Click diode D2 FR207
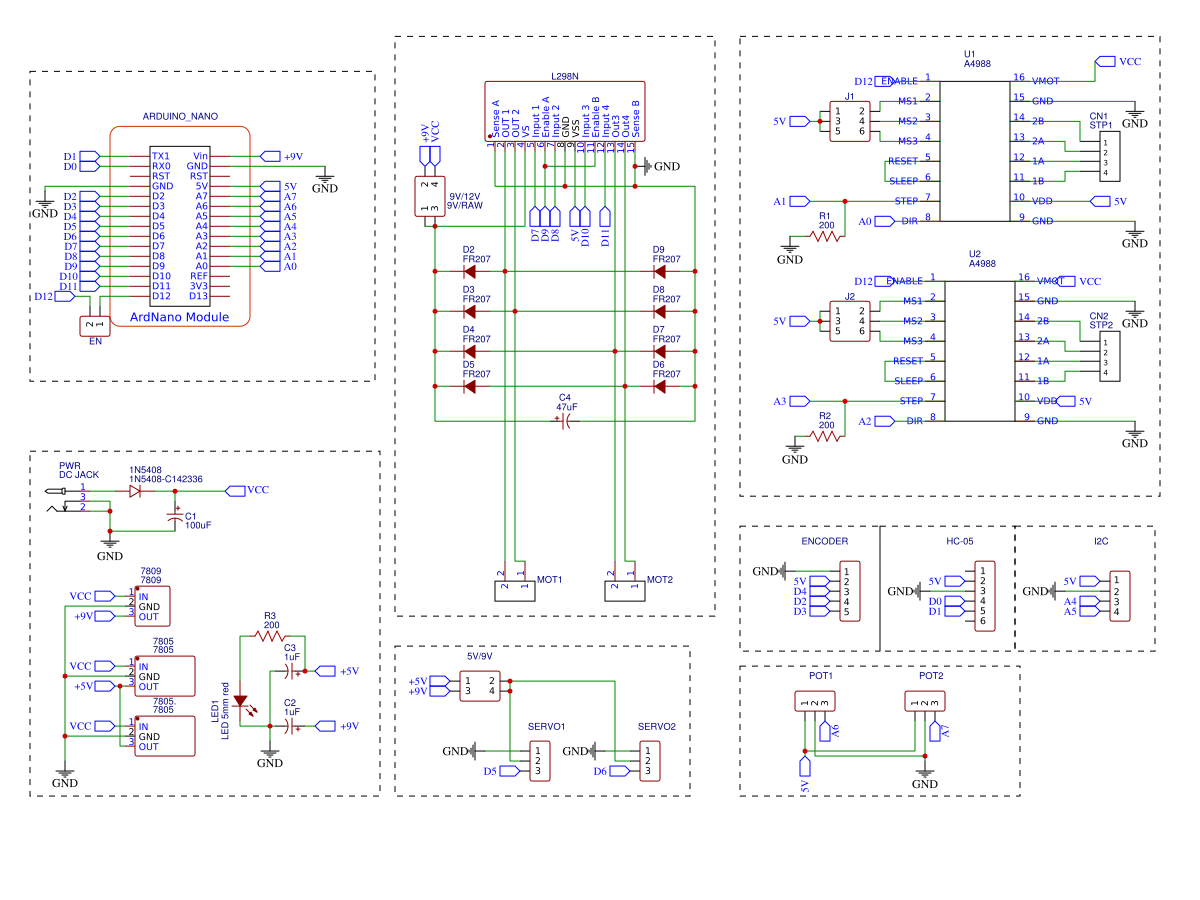Image resolution: width=1200 pixels, height=900 pixels. coord(469,271)
